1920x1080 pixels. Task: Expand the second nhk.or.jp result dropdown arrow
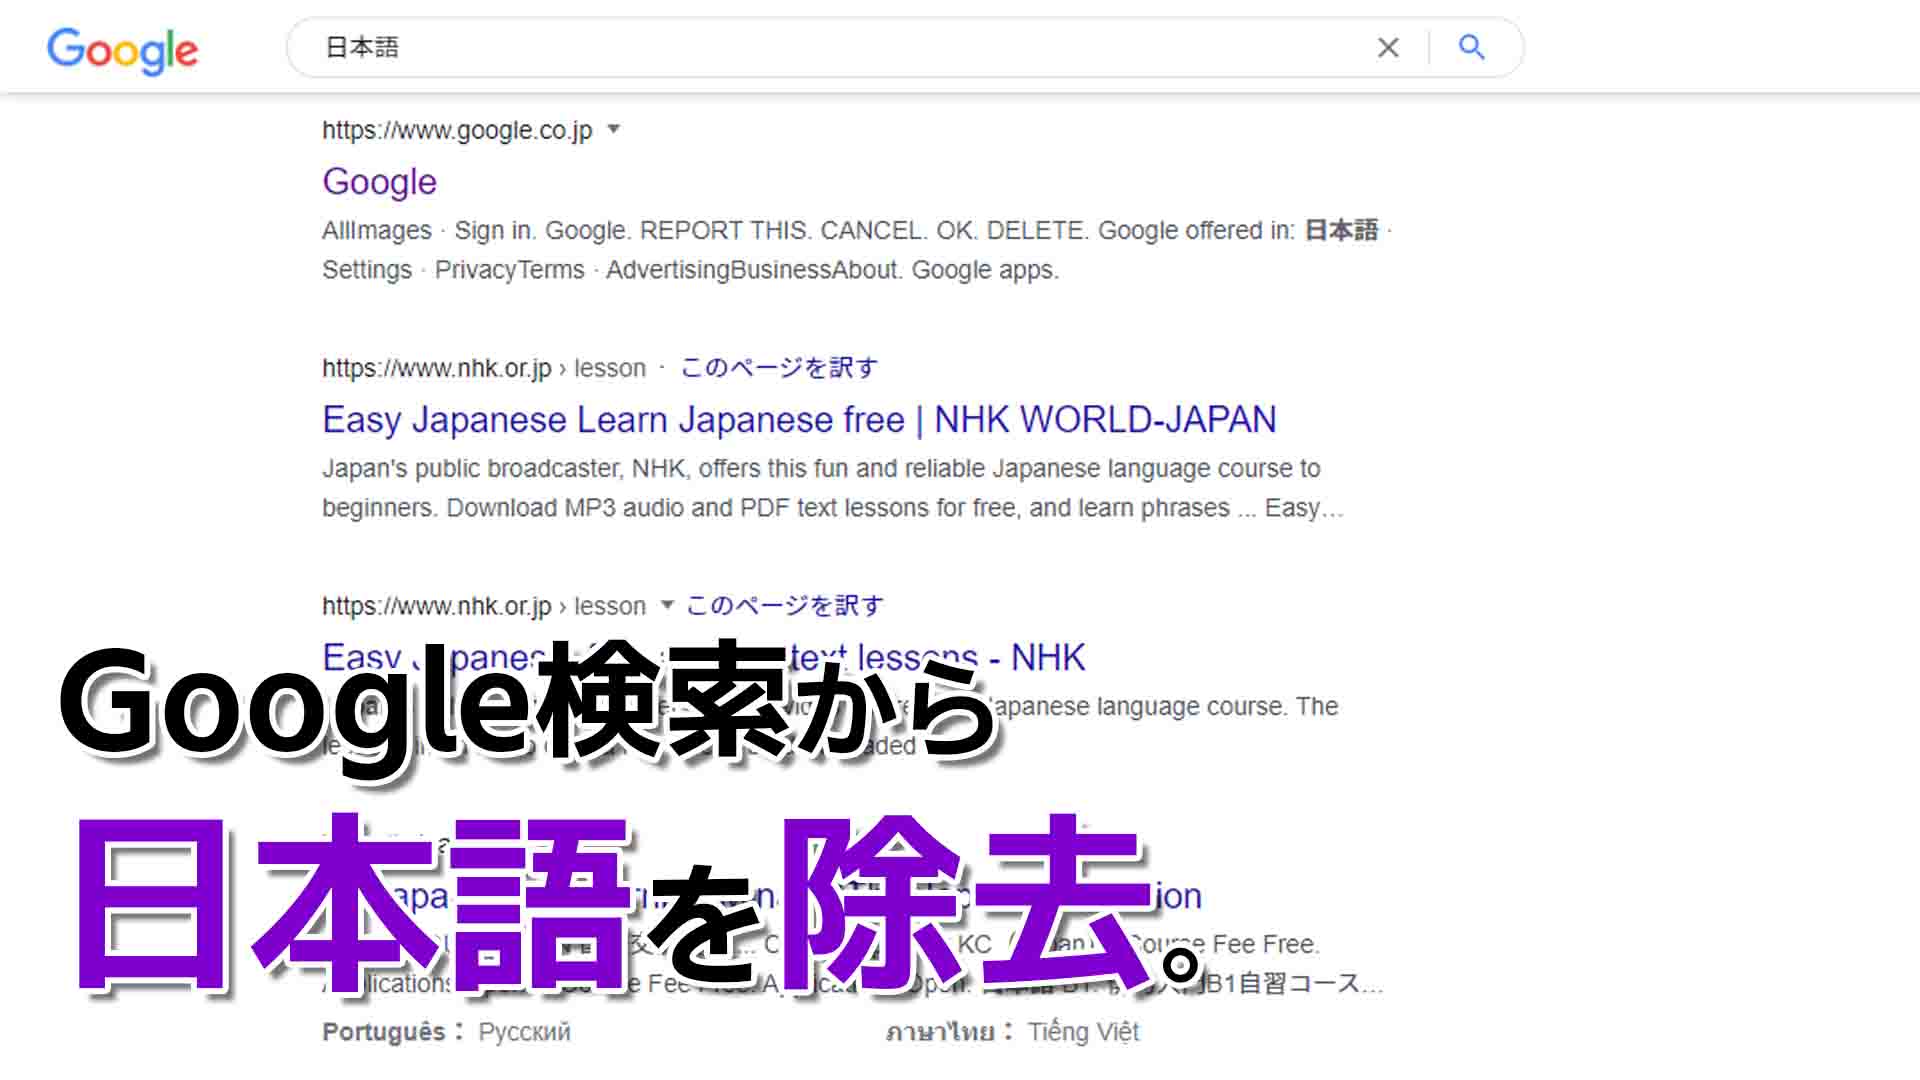[x=667, y=605]
